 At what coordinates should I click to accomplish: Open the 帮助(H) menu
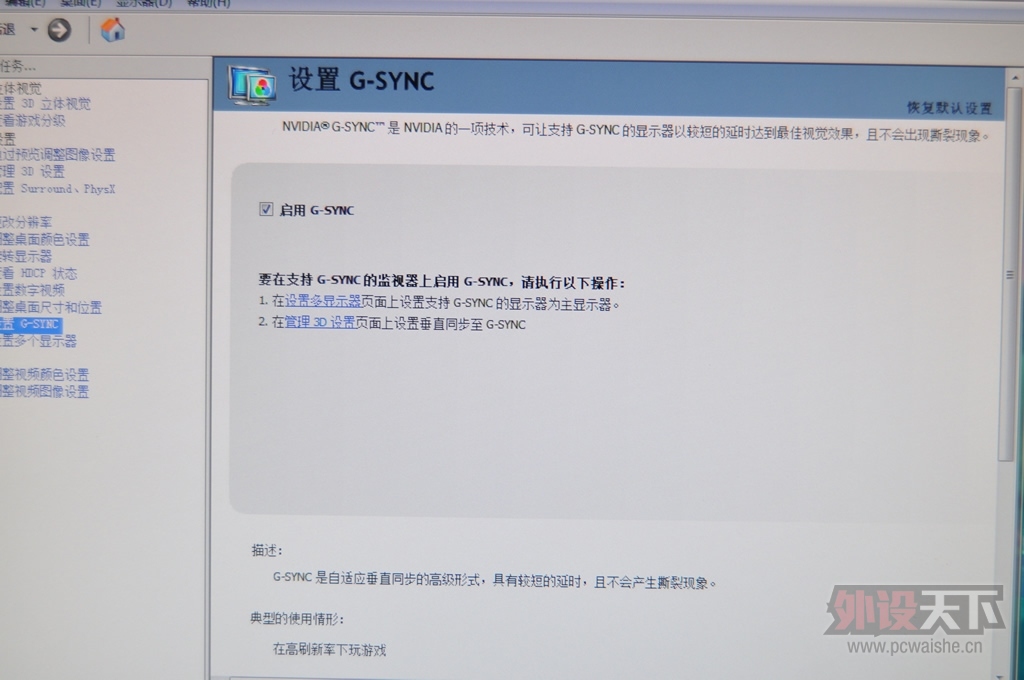[209, 3]
